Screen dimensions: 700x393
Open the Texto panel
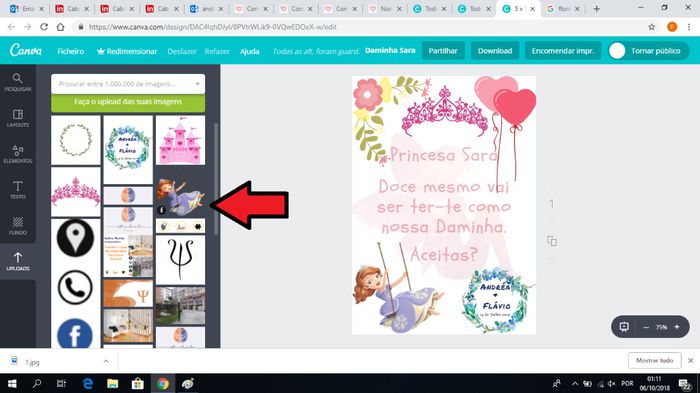click(17, 190)
